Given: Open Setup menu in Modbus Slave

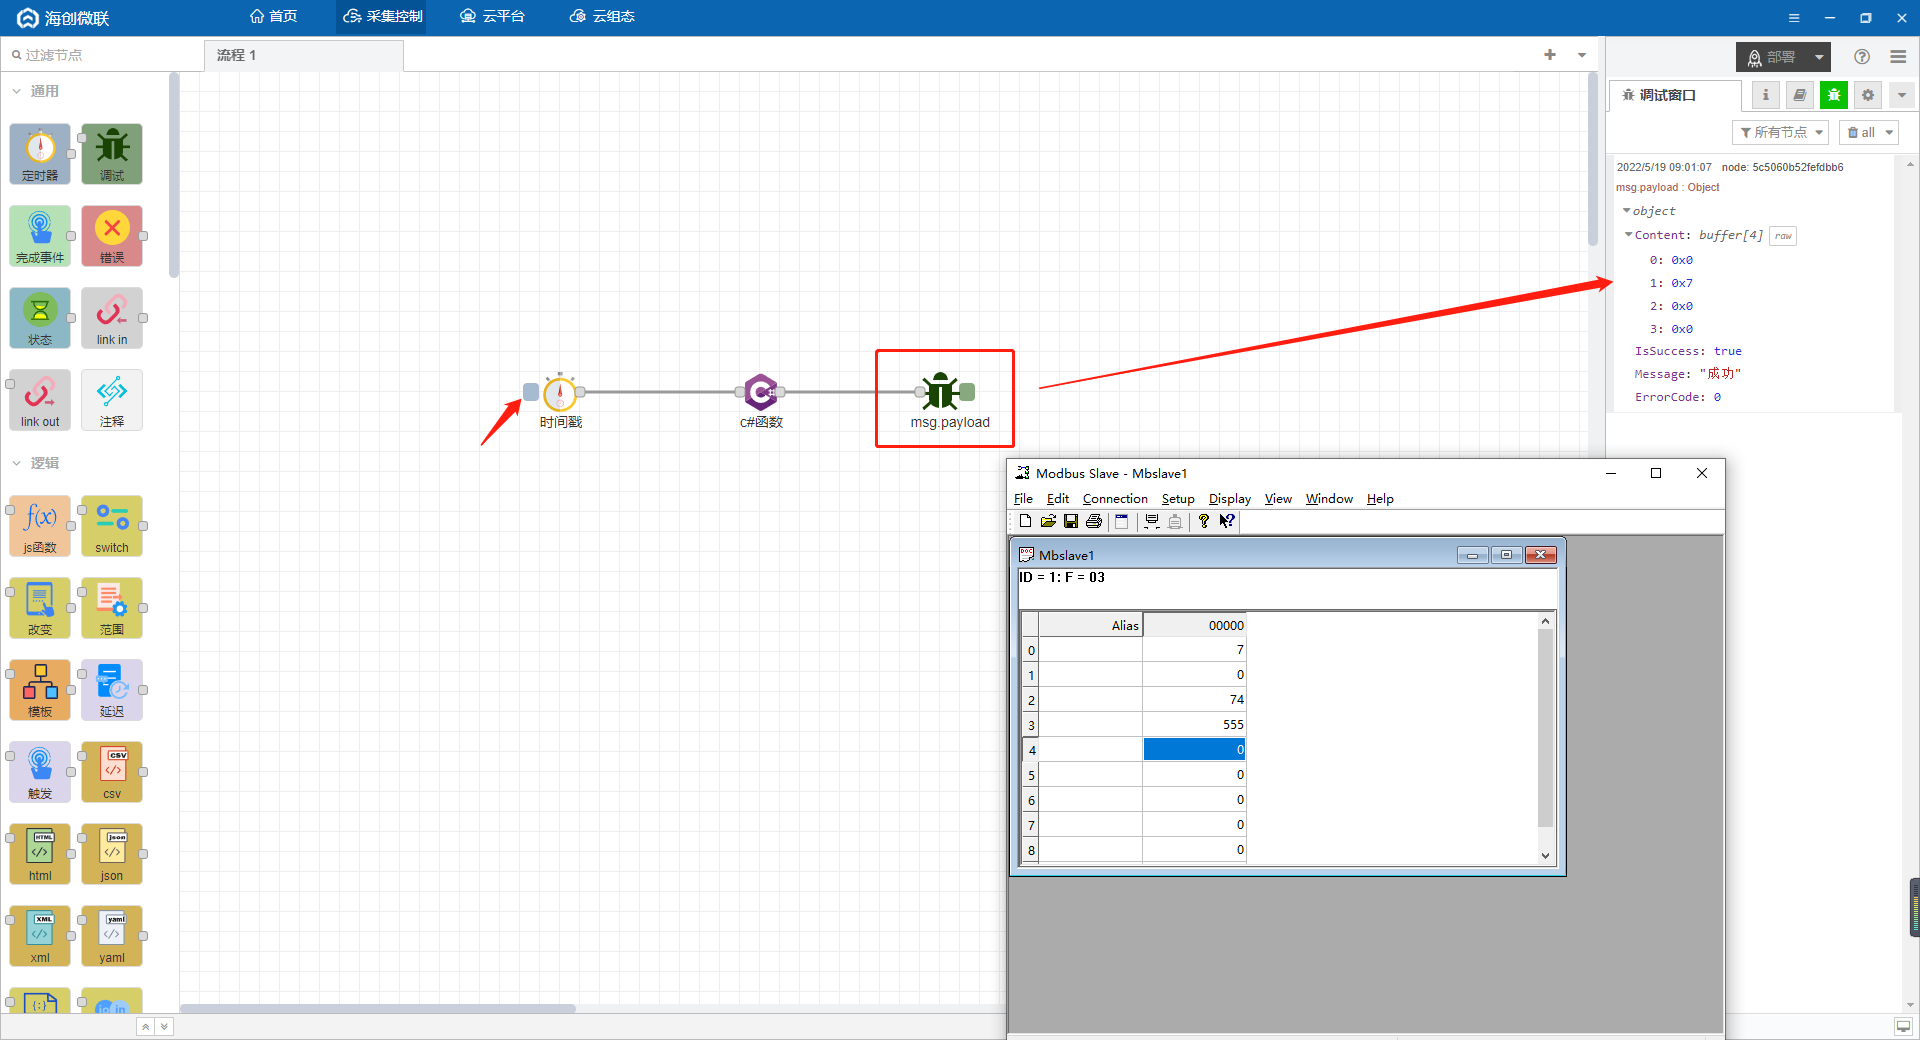Looking at the screenshot, I should [x=1178, y=498].
